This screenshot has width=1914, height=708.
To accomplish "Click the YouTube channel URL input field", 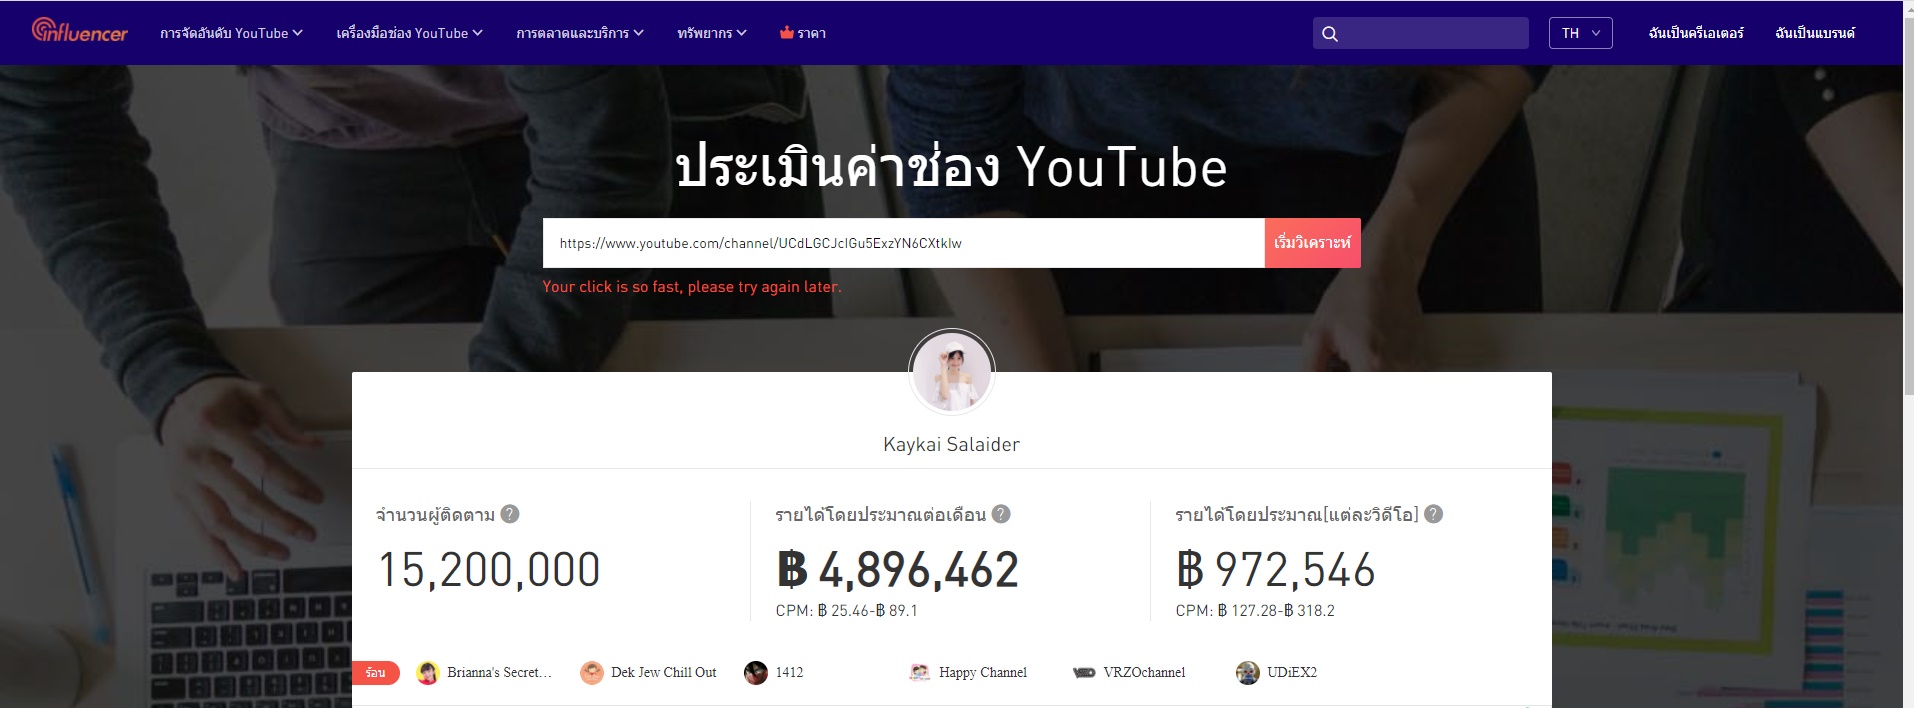I will pyautogui.click(x=903, y=243).
